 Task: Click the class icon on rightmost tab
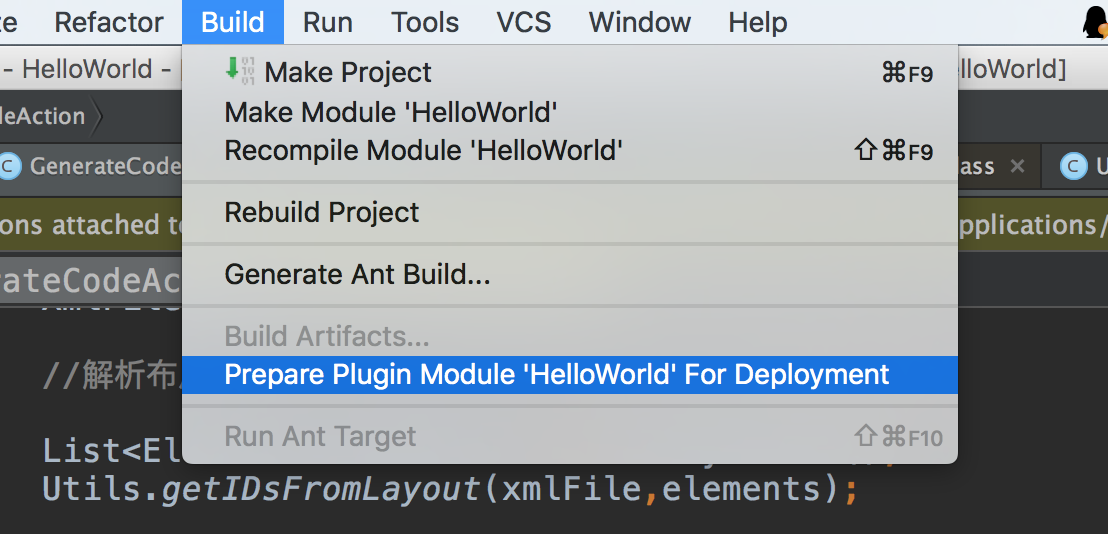click(1074, 166)
